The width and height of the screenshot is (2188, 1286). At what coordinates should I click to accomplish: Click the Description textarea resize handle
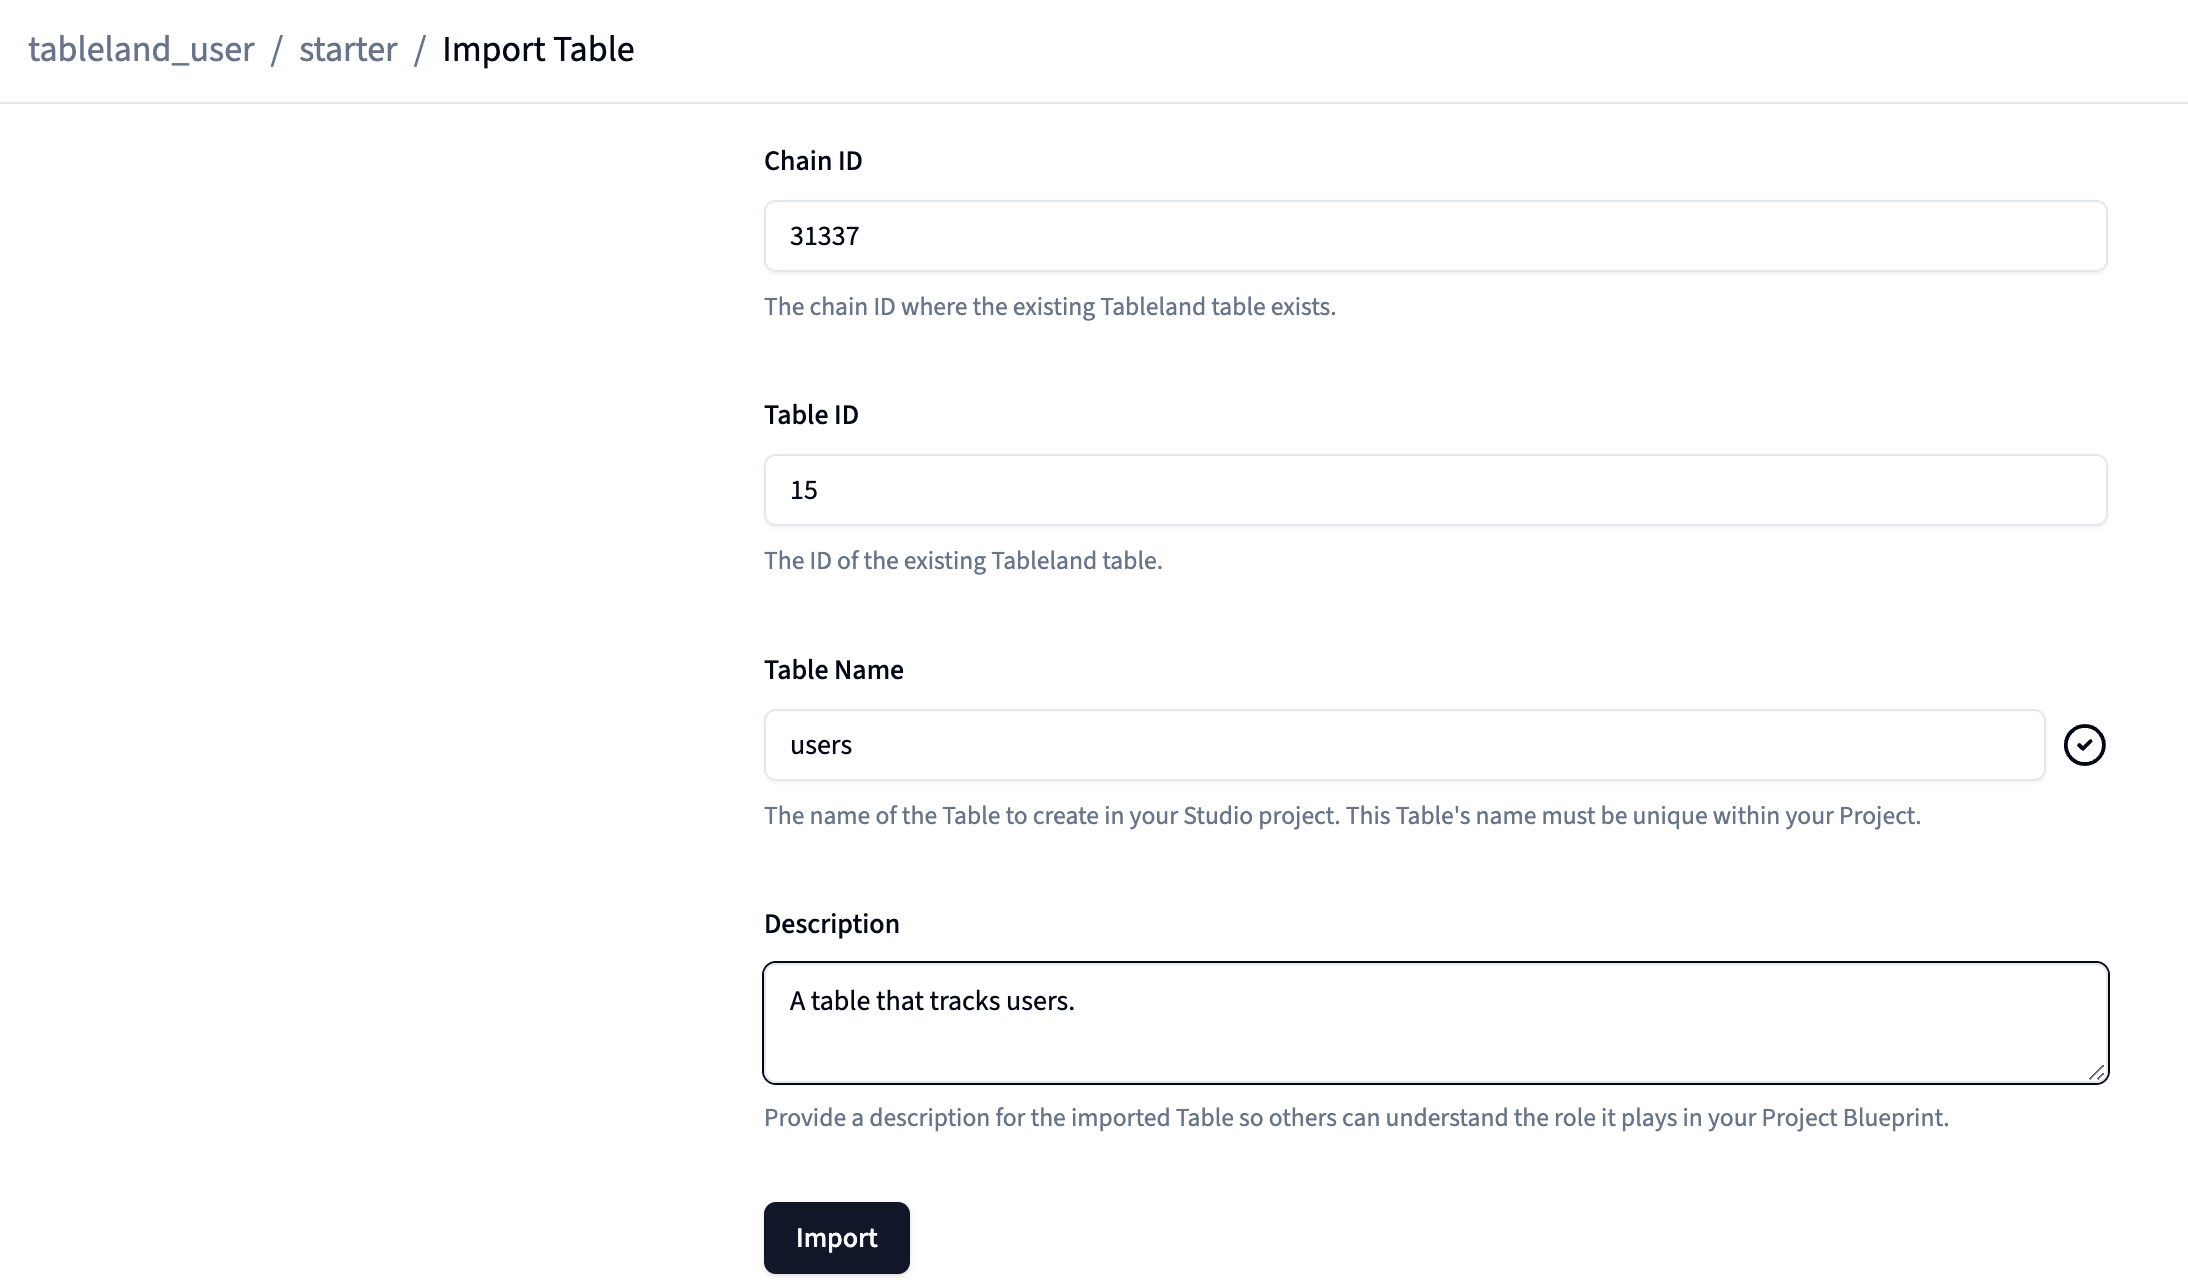[x=2096, y=1072]
